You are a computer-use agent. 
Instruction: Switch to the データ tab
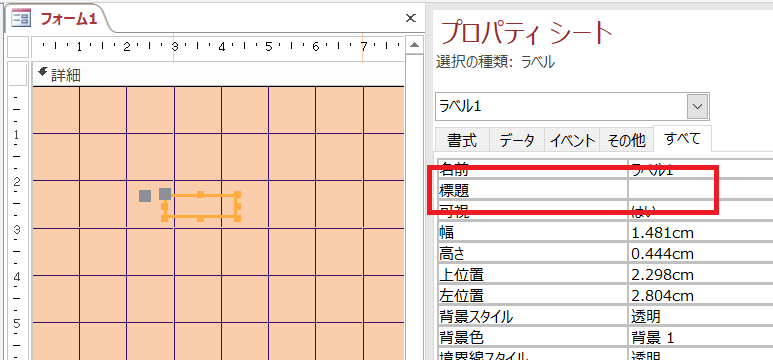(517, 141)
